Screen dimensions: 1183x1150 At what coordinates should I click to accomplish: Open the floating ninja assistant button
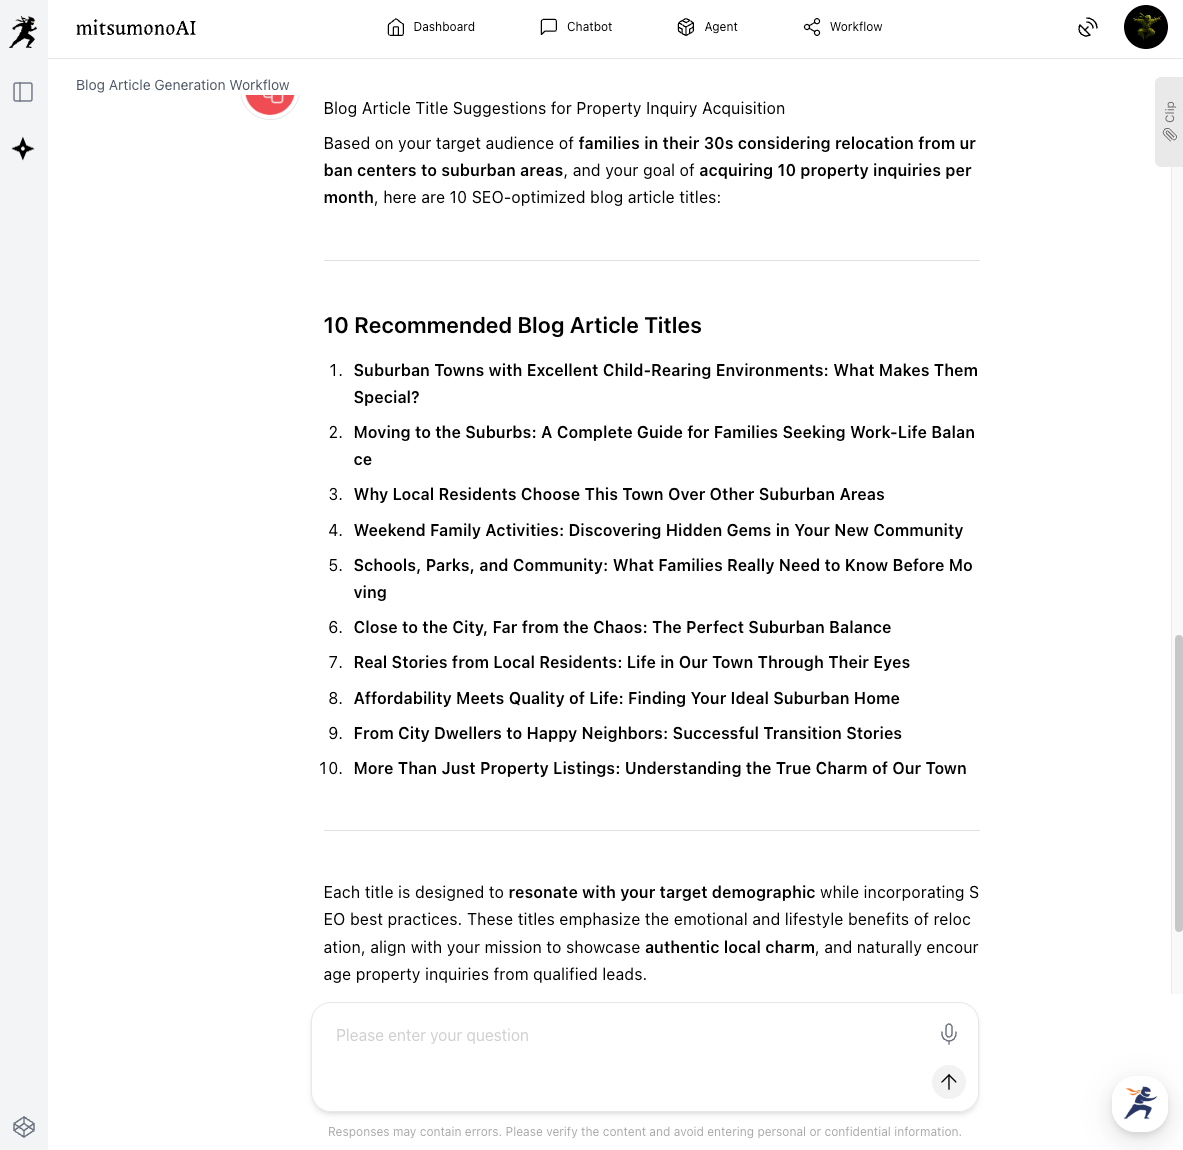[1140, 1103]
